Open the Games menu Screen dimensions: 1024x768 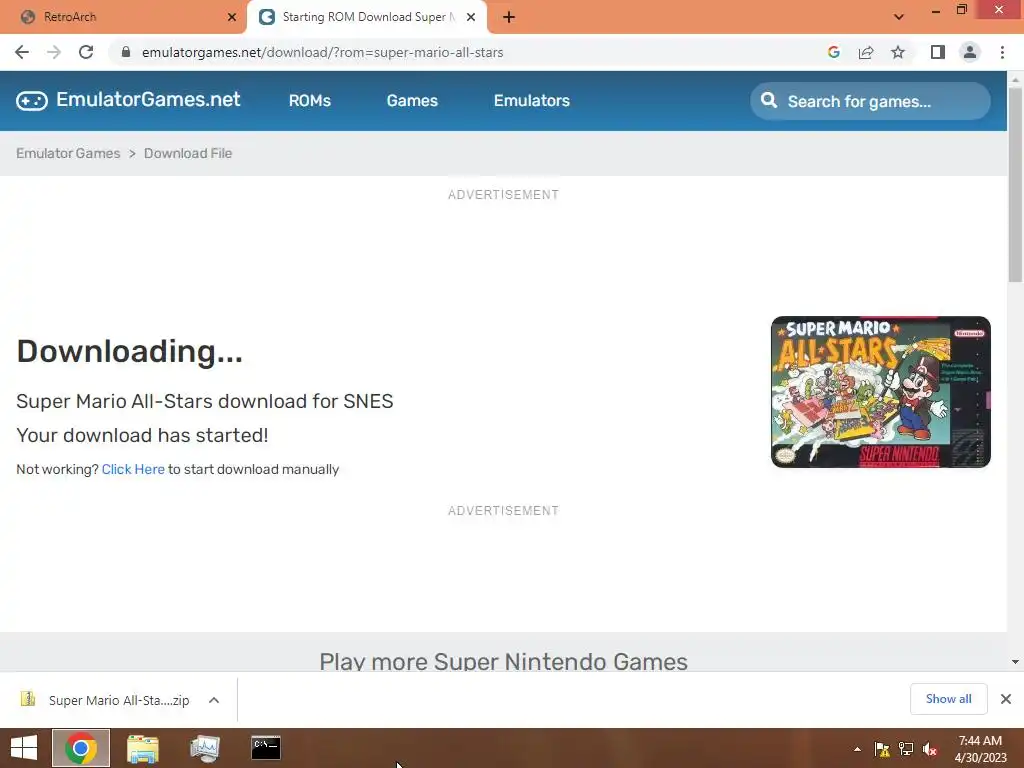coord(412,101)
